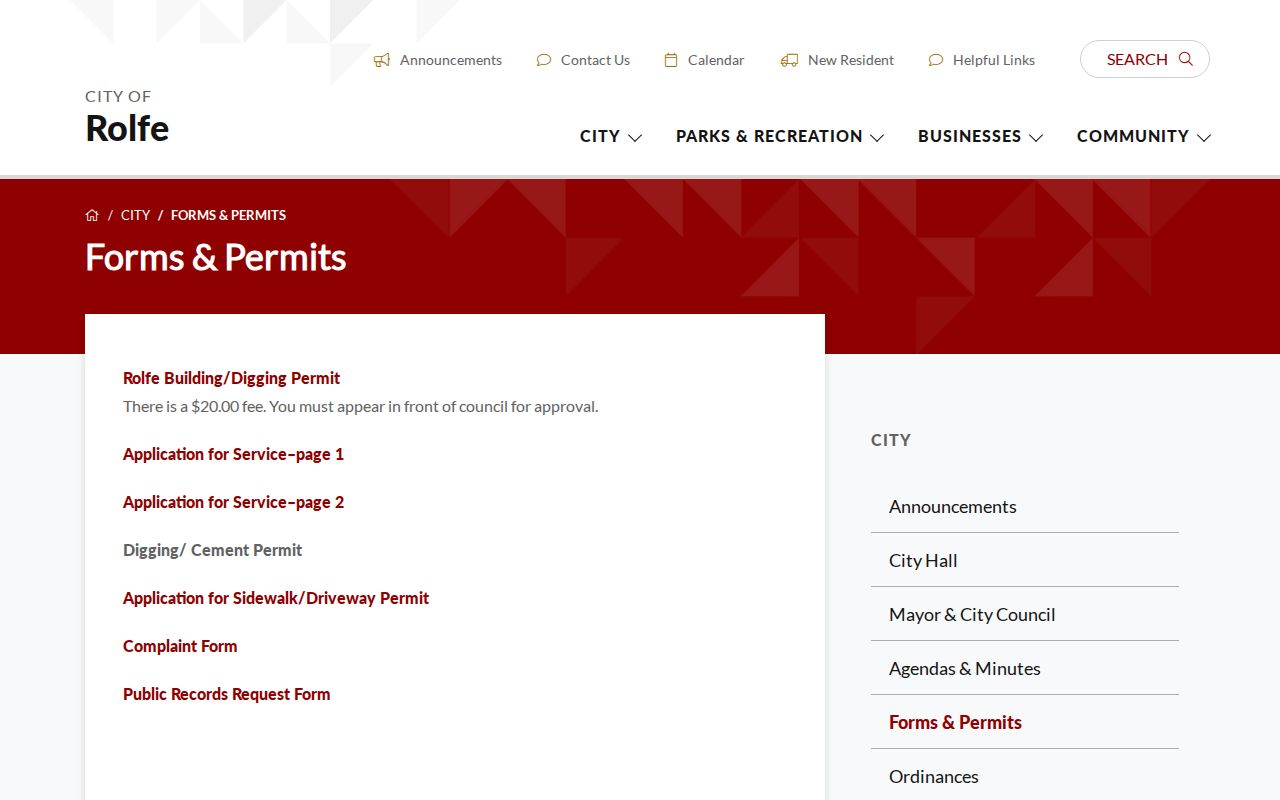This screenshot has height=800, width=1280.
Task: Open the Rolfe Building/Digging Permit link
Action: click(x=231, y=378)
